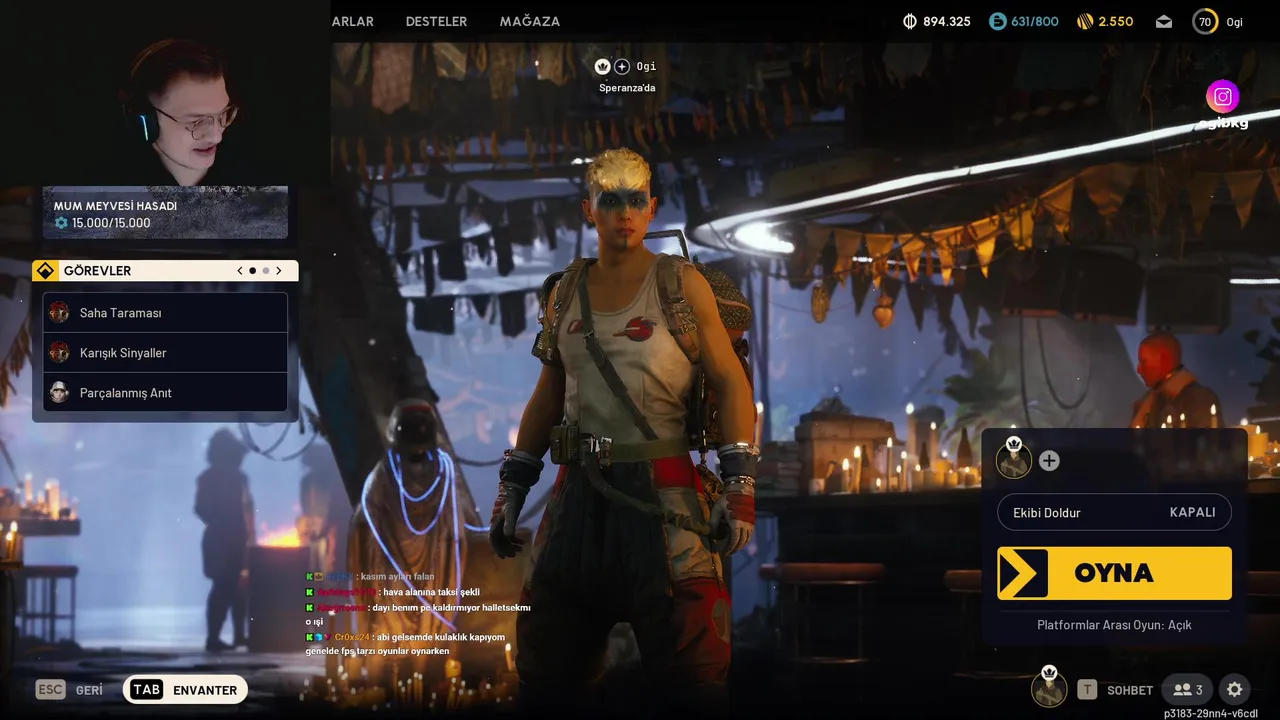Open the Parçalanmış Anıt quest
The image size is (1280, 720).
[165, 393]
